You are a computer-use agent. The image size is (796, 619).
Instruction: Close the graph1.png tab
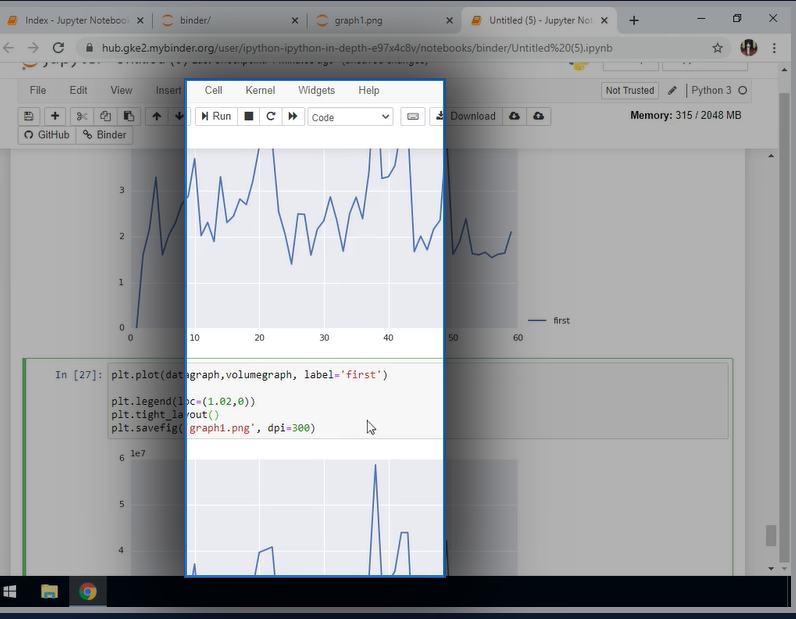449,20
